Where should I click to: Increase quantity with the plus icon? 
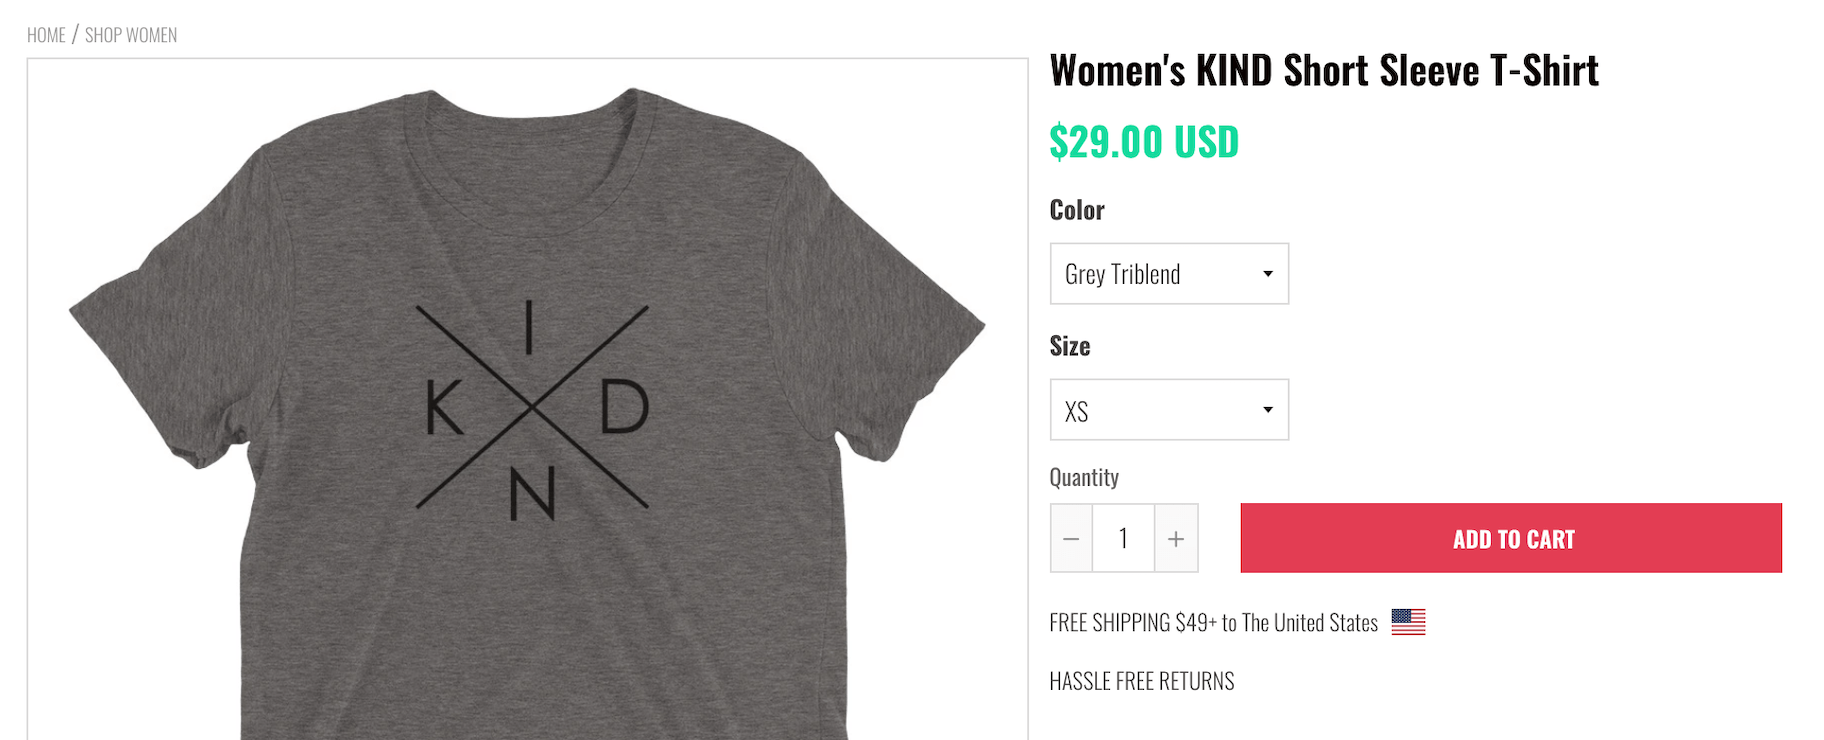(1176, 539)
